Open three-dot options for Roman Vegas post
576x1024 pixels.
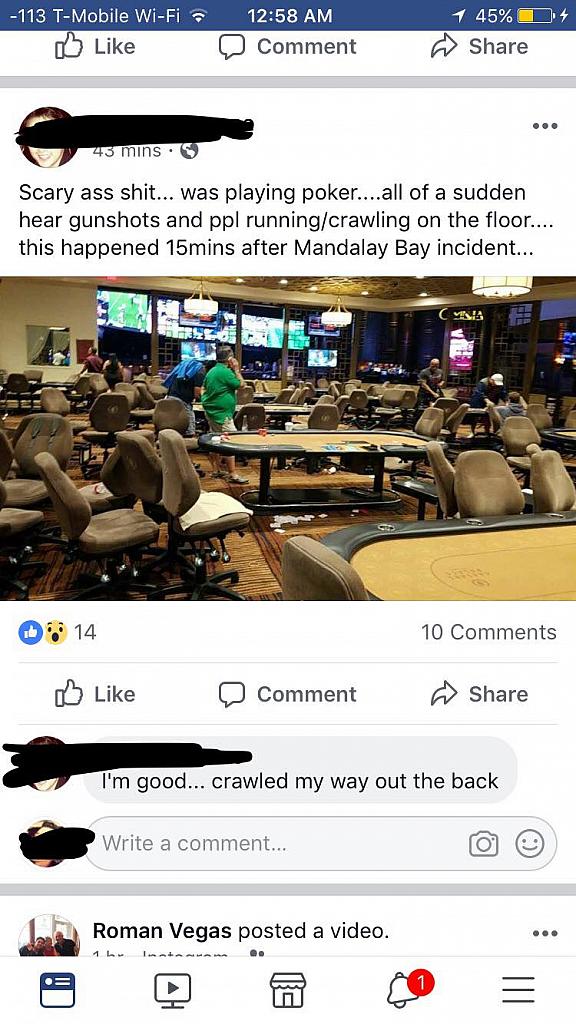[545, 933]
